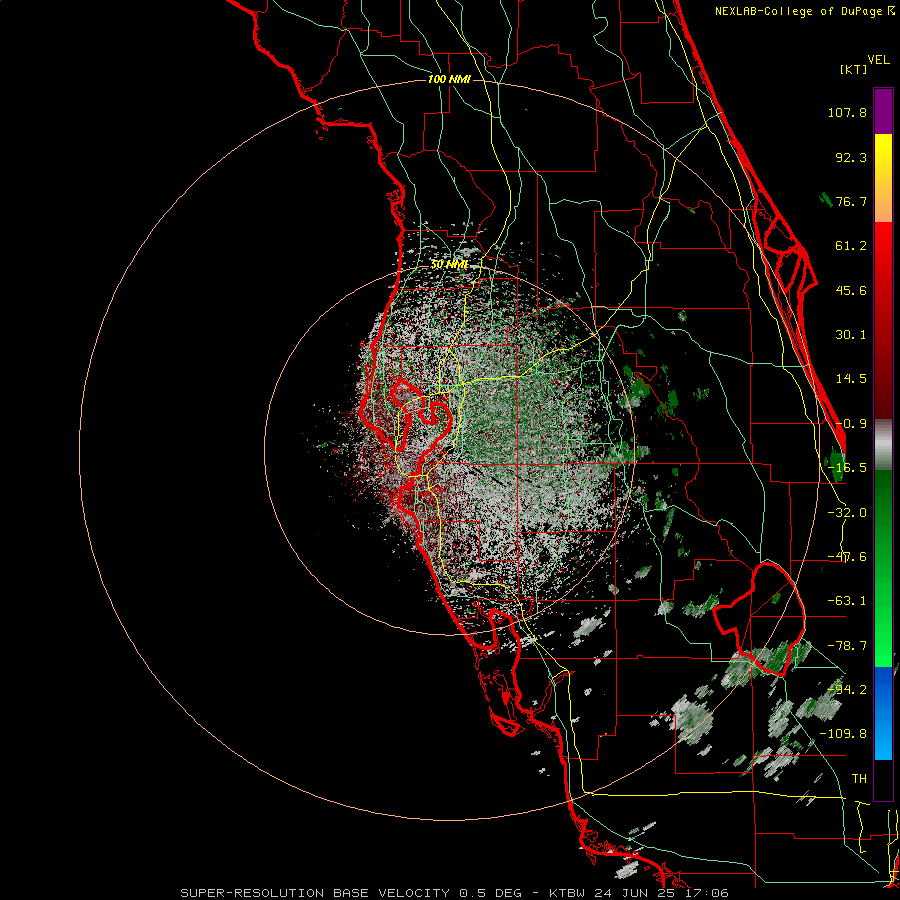Click the -94.2 scale value
900x900 pixels.
coord(847,689)
